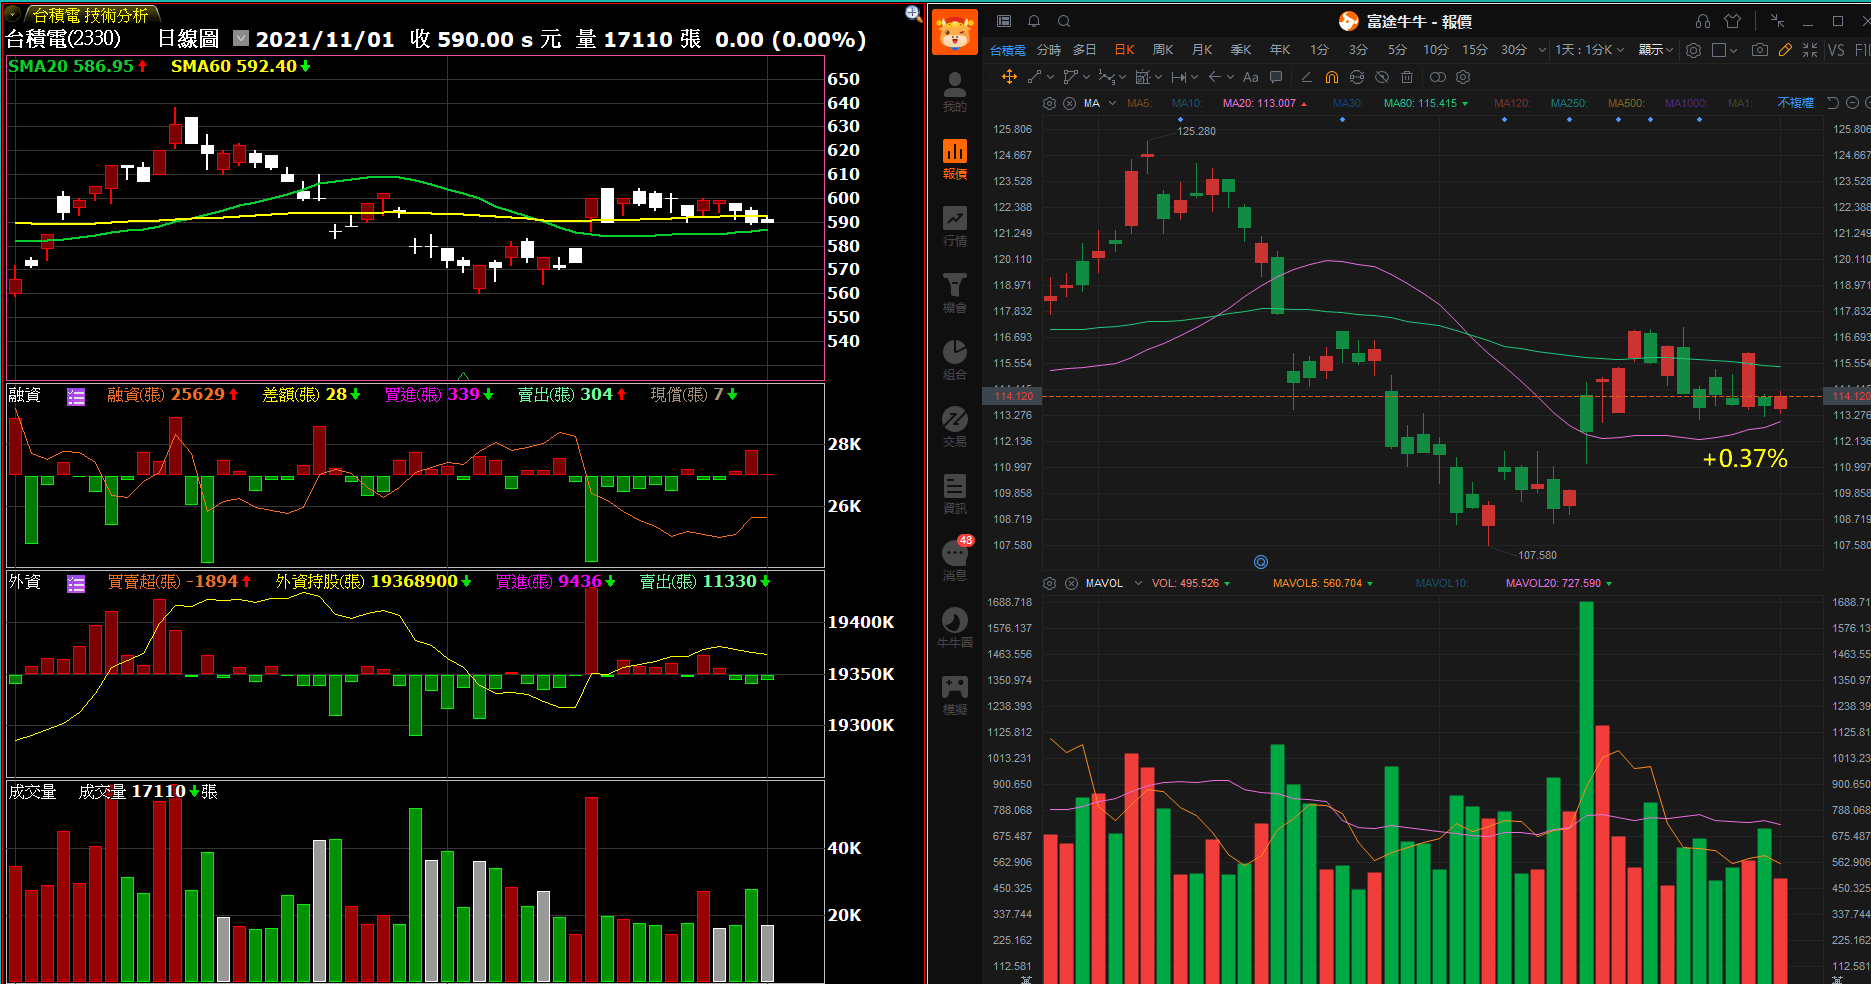Open MA indicator settings gear
Screen dimensions: 1871x984
(1049, 103)
